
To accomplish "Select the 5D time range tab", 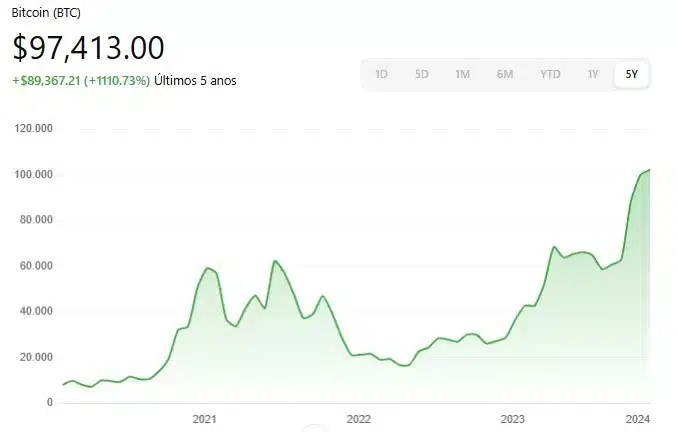I will 422,74.
